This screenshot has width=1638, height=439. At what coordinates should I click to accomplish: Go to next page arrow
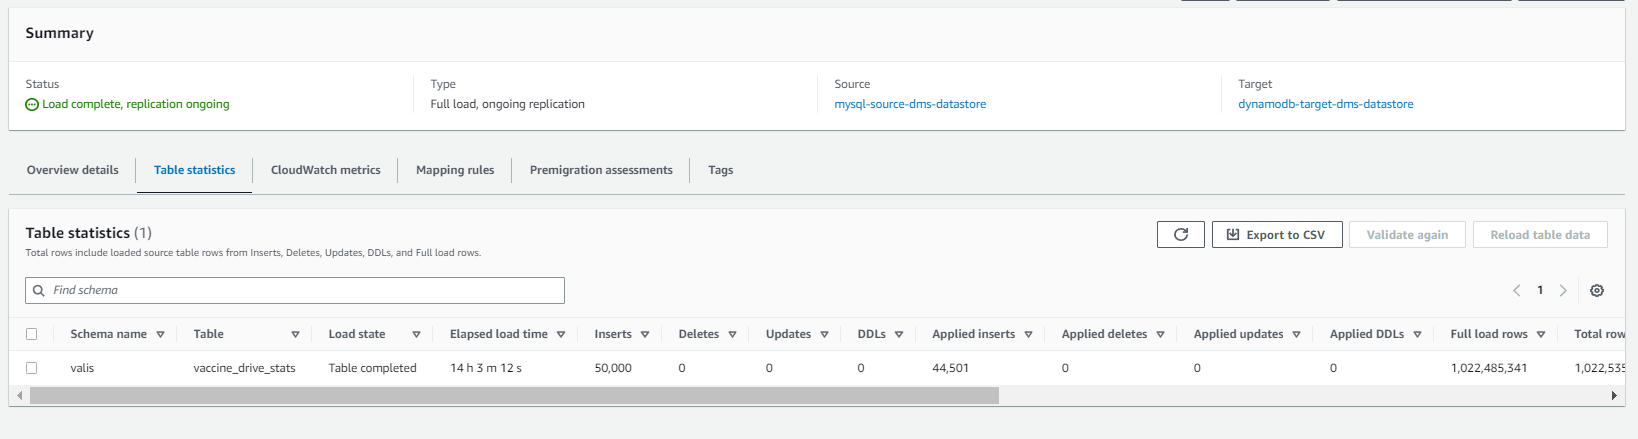click(x=1563, y=291)
